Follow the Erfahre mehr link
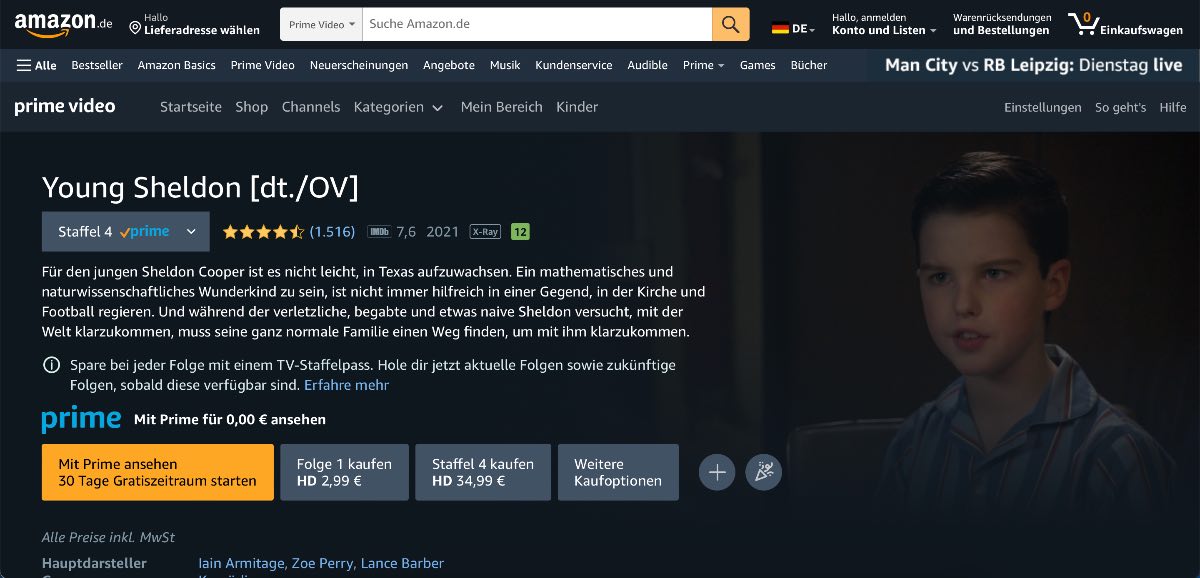Screen dimensions: 1200x578 pos(346,385)
